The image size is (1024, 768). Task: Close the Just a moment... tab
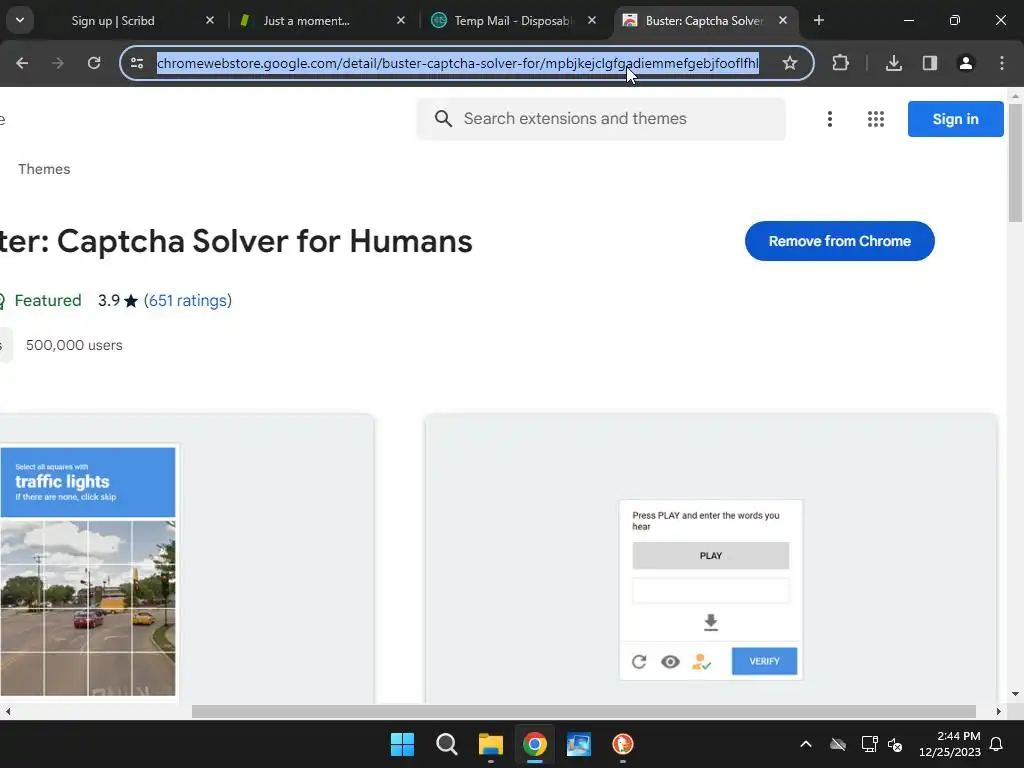401,20
